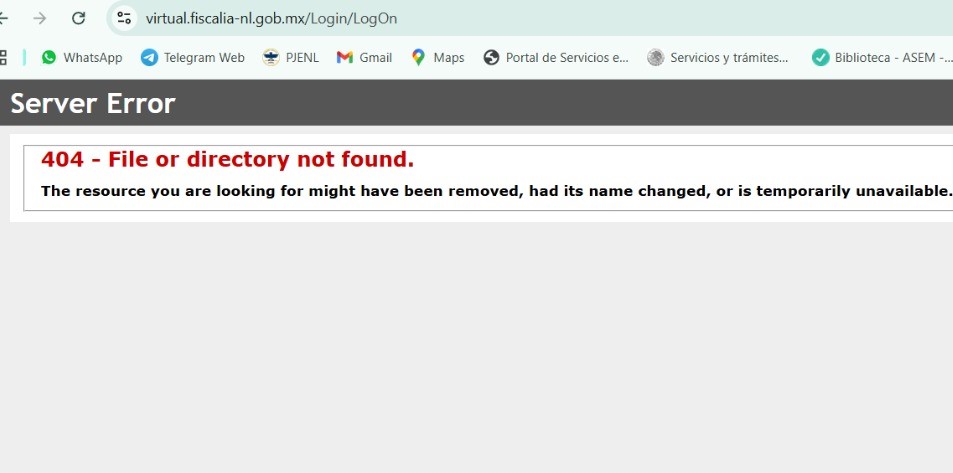Click the globe icon for Portal de Servicios
The image size is (953, 473).
(x=491, y=57)
